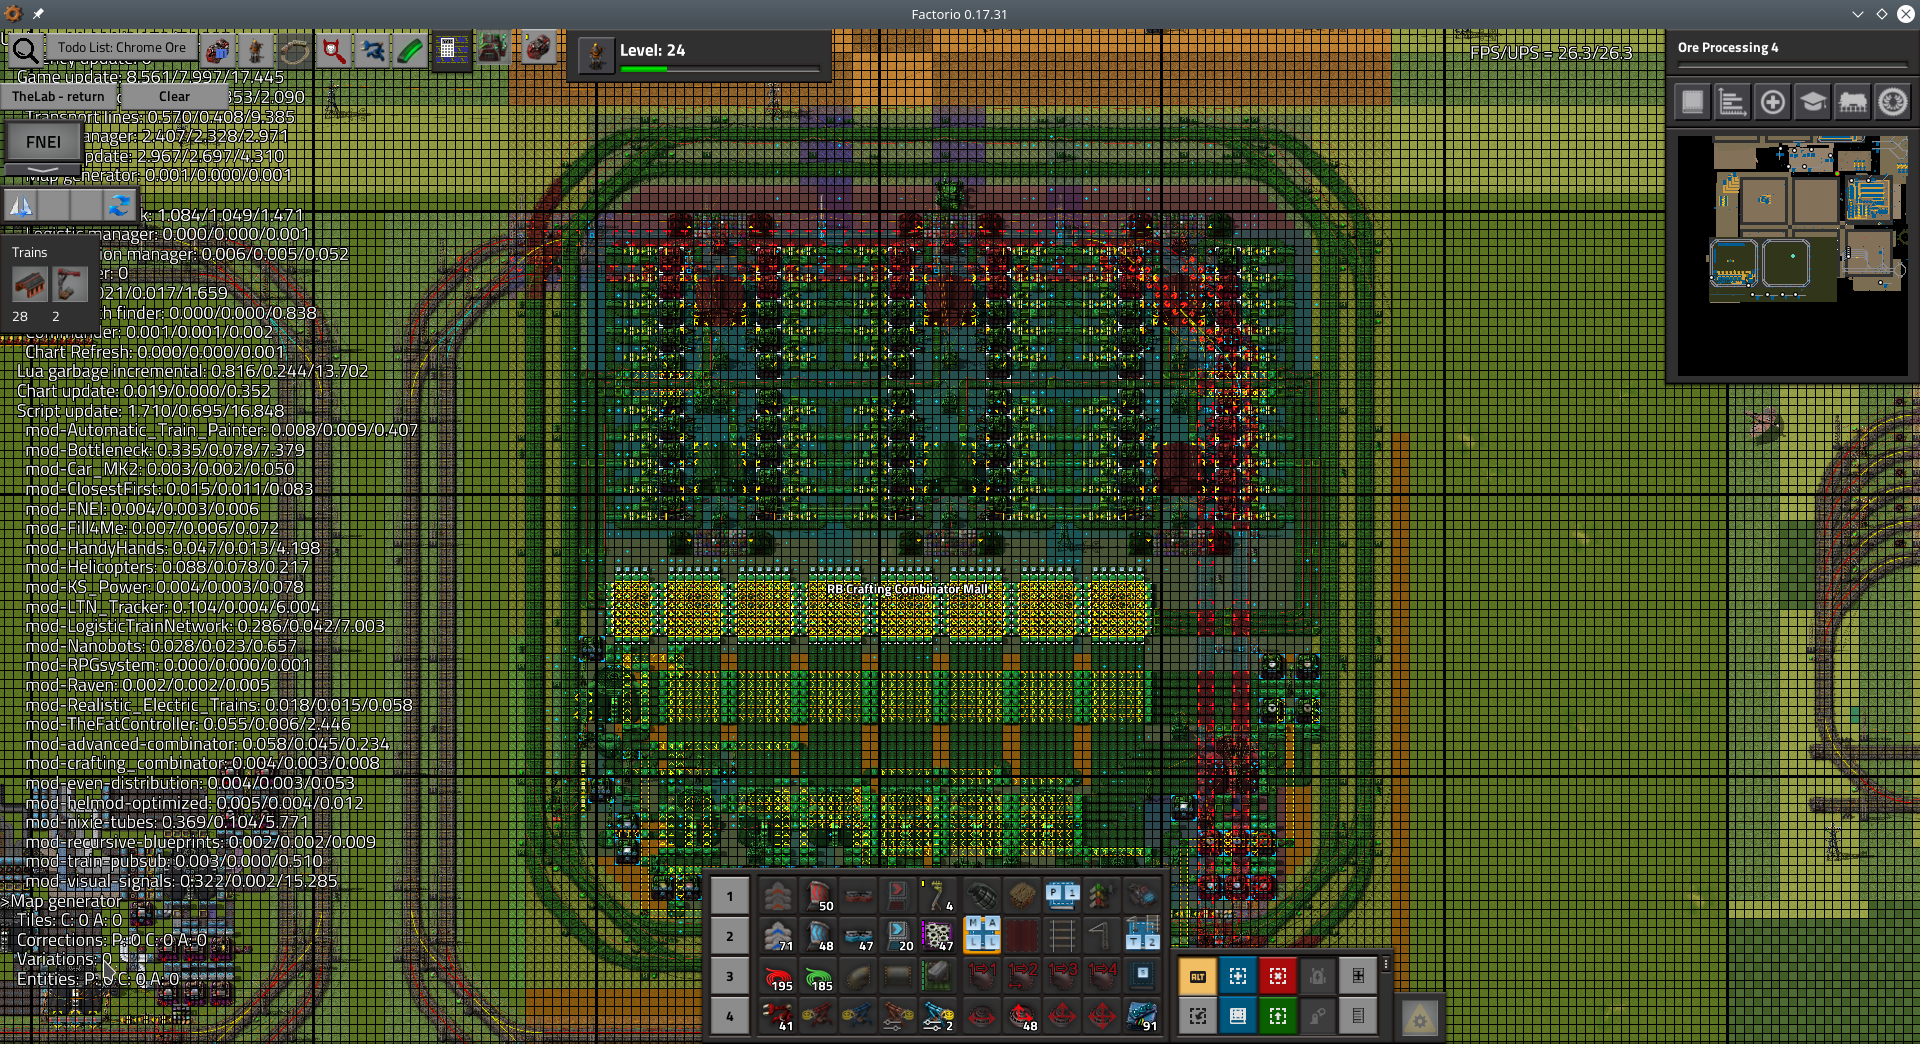Select the red wire with count 195
This screenshot has width=1920, height=1044.
click(x=778, y=976)
